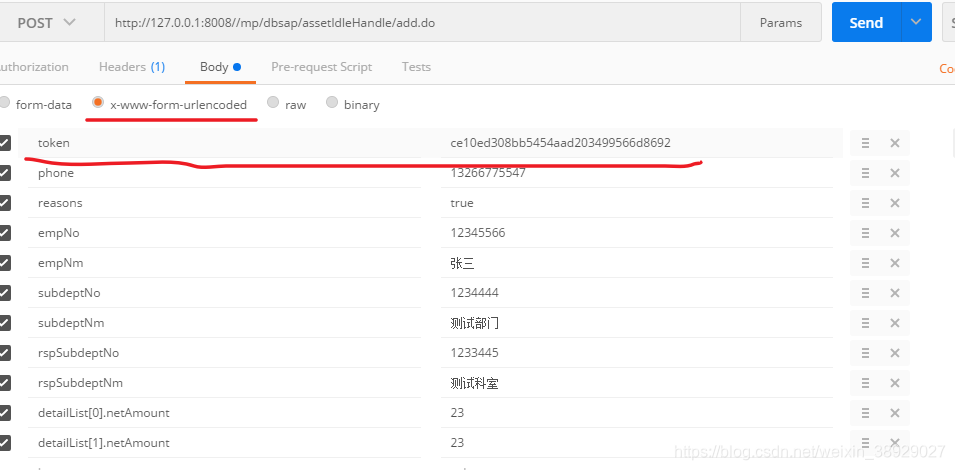Select the form-data radio option
Viewport: 955px width, 470px height.
[4, 103]
